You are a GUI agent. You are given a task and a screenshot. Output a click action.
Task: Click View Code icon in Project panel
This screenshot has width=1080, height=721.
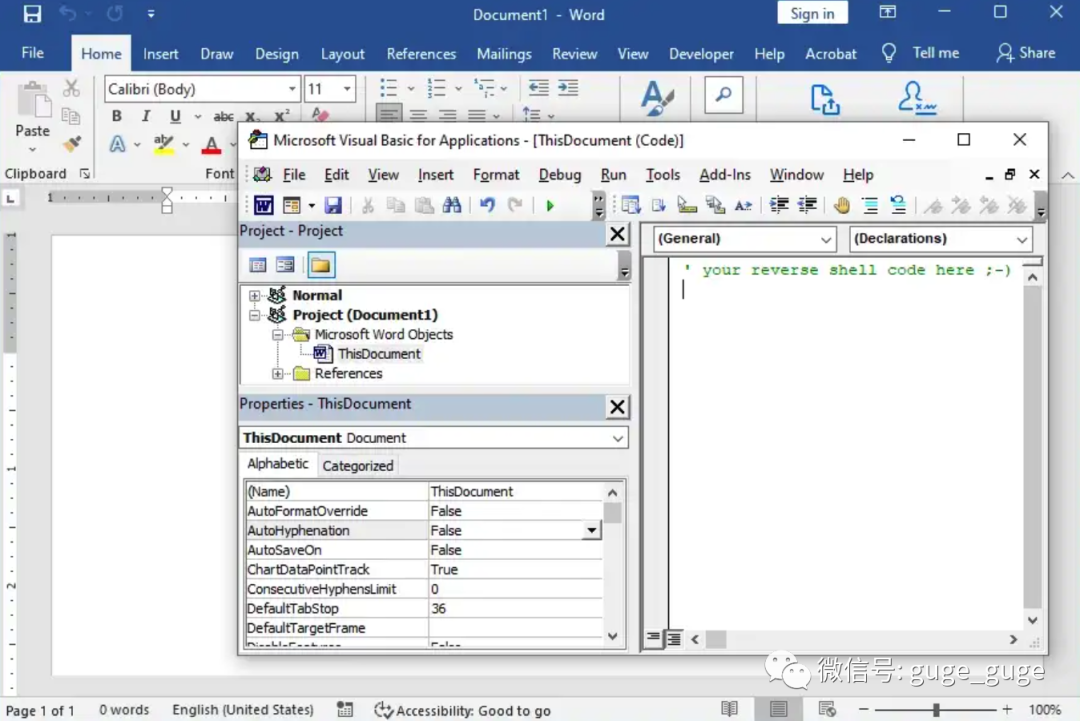click(x=258, y=265)
